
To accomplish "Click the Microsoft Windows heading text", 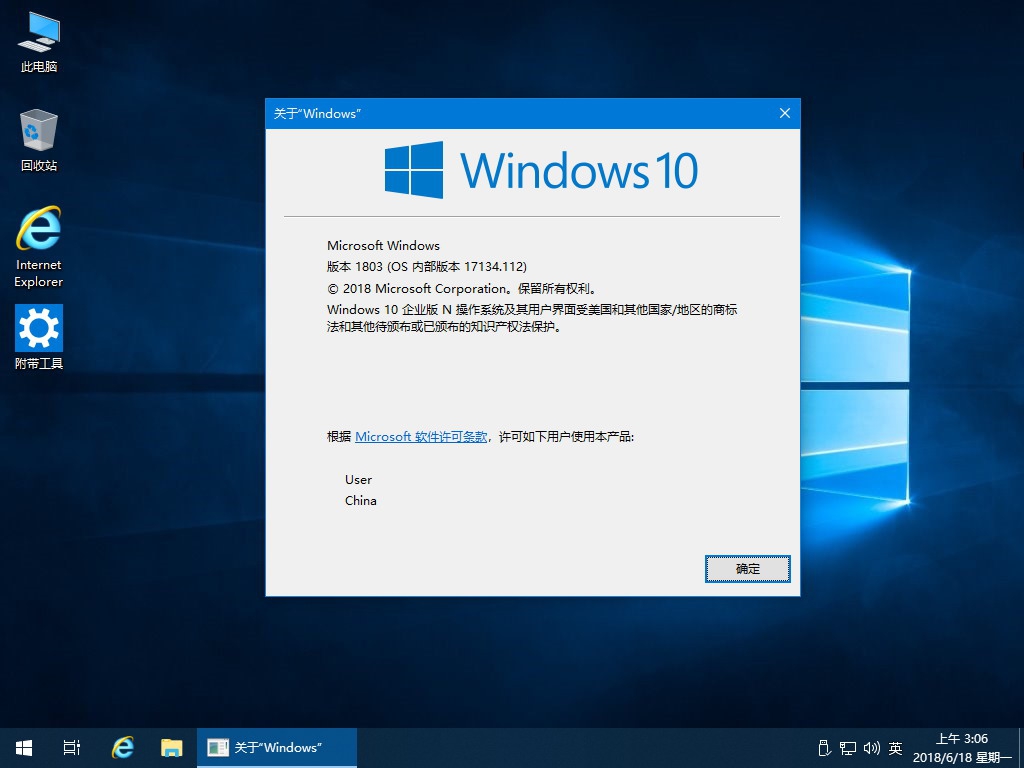I will point(383,246).
